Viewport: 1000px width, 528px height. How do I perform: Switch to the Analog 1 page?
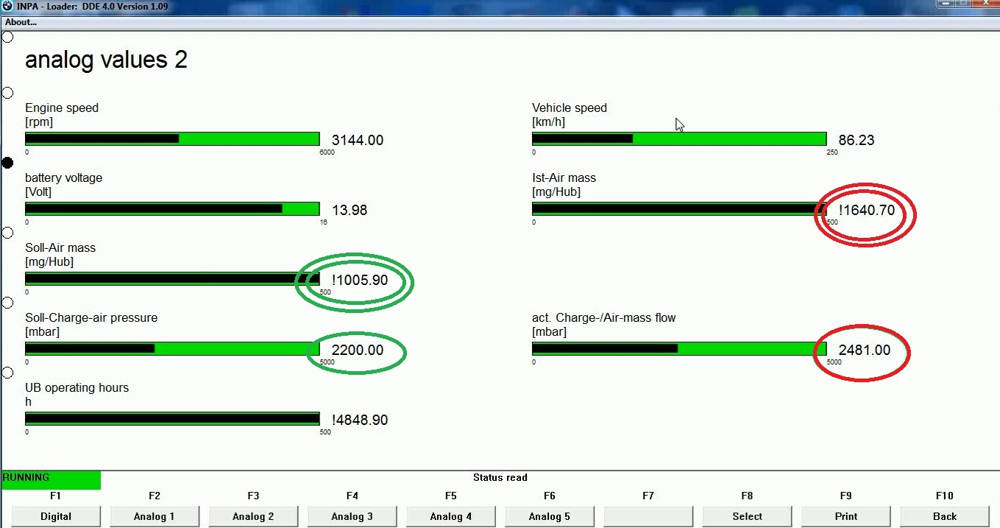coord(154,516)
